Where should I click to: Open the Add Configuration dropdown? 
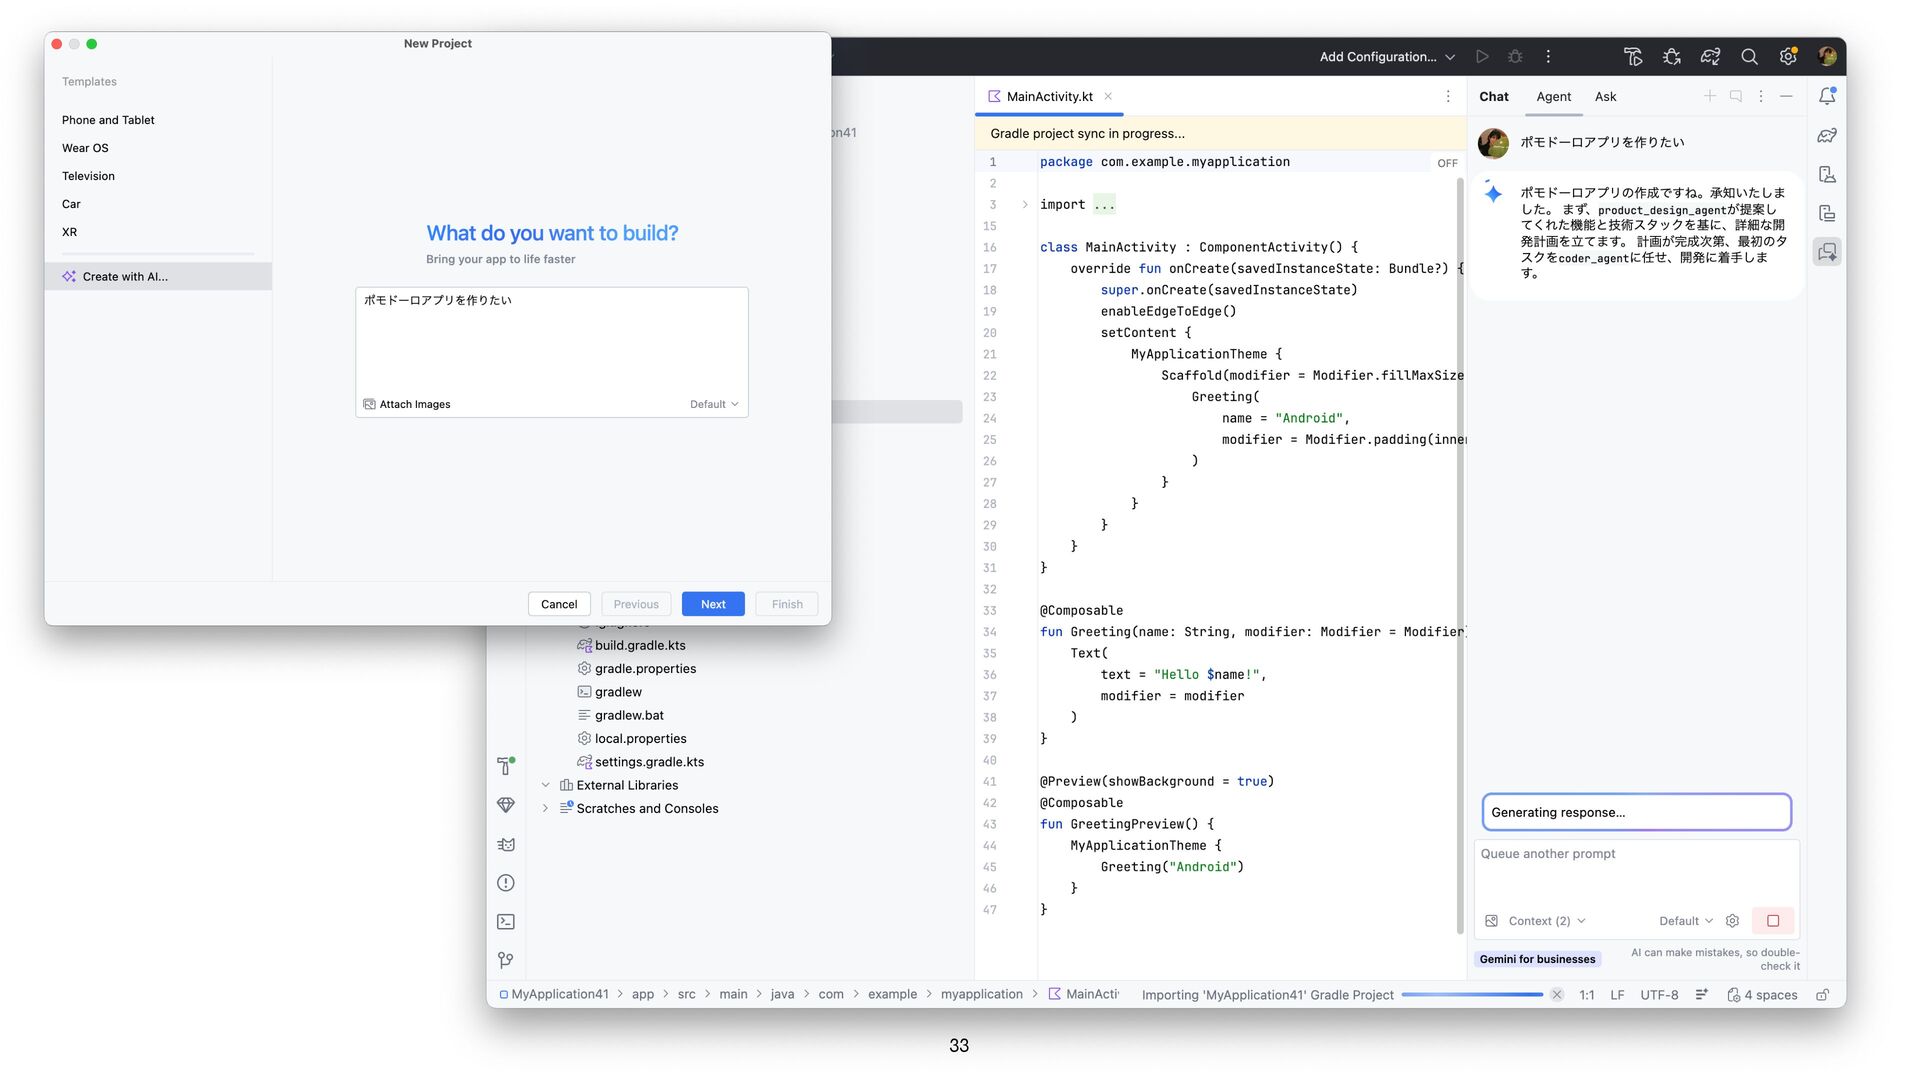[1386, 57]
